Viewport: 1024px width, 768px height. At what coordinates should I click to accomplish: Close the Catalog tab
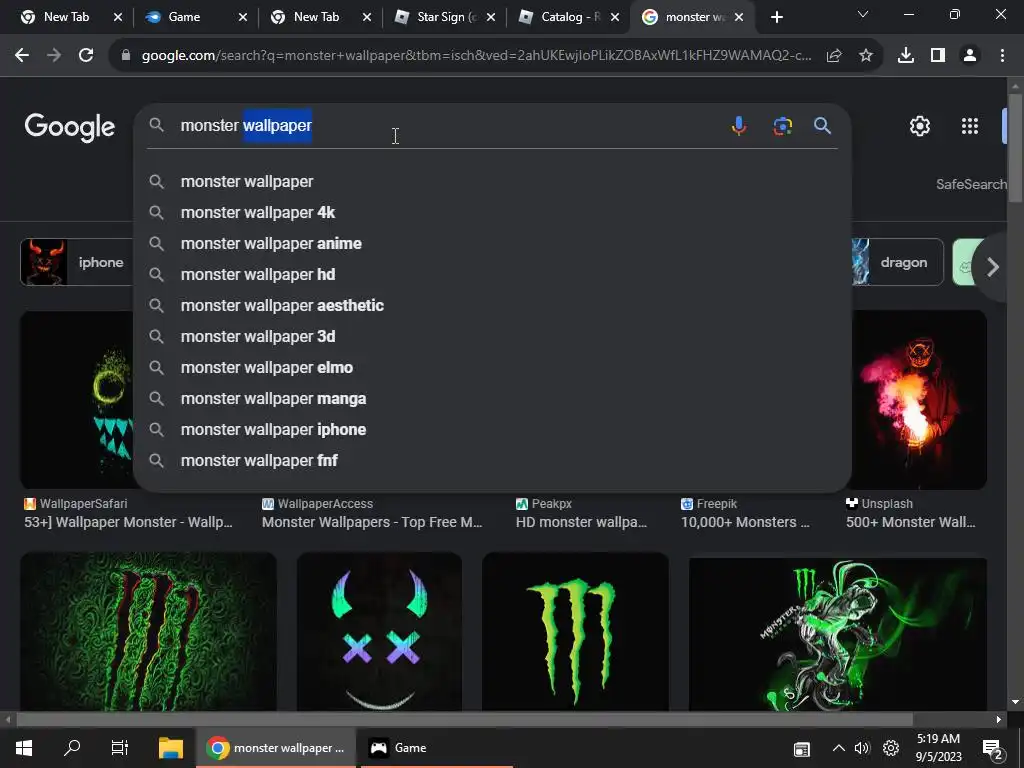click(x=615, y=18)
